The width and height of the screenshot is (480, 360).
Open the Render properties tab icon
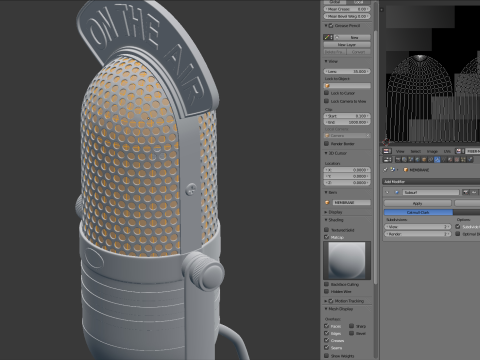point(398,159)
